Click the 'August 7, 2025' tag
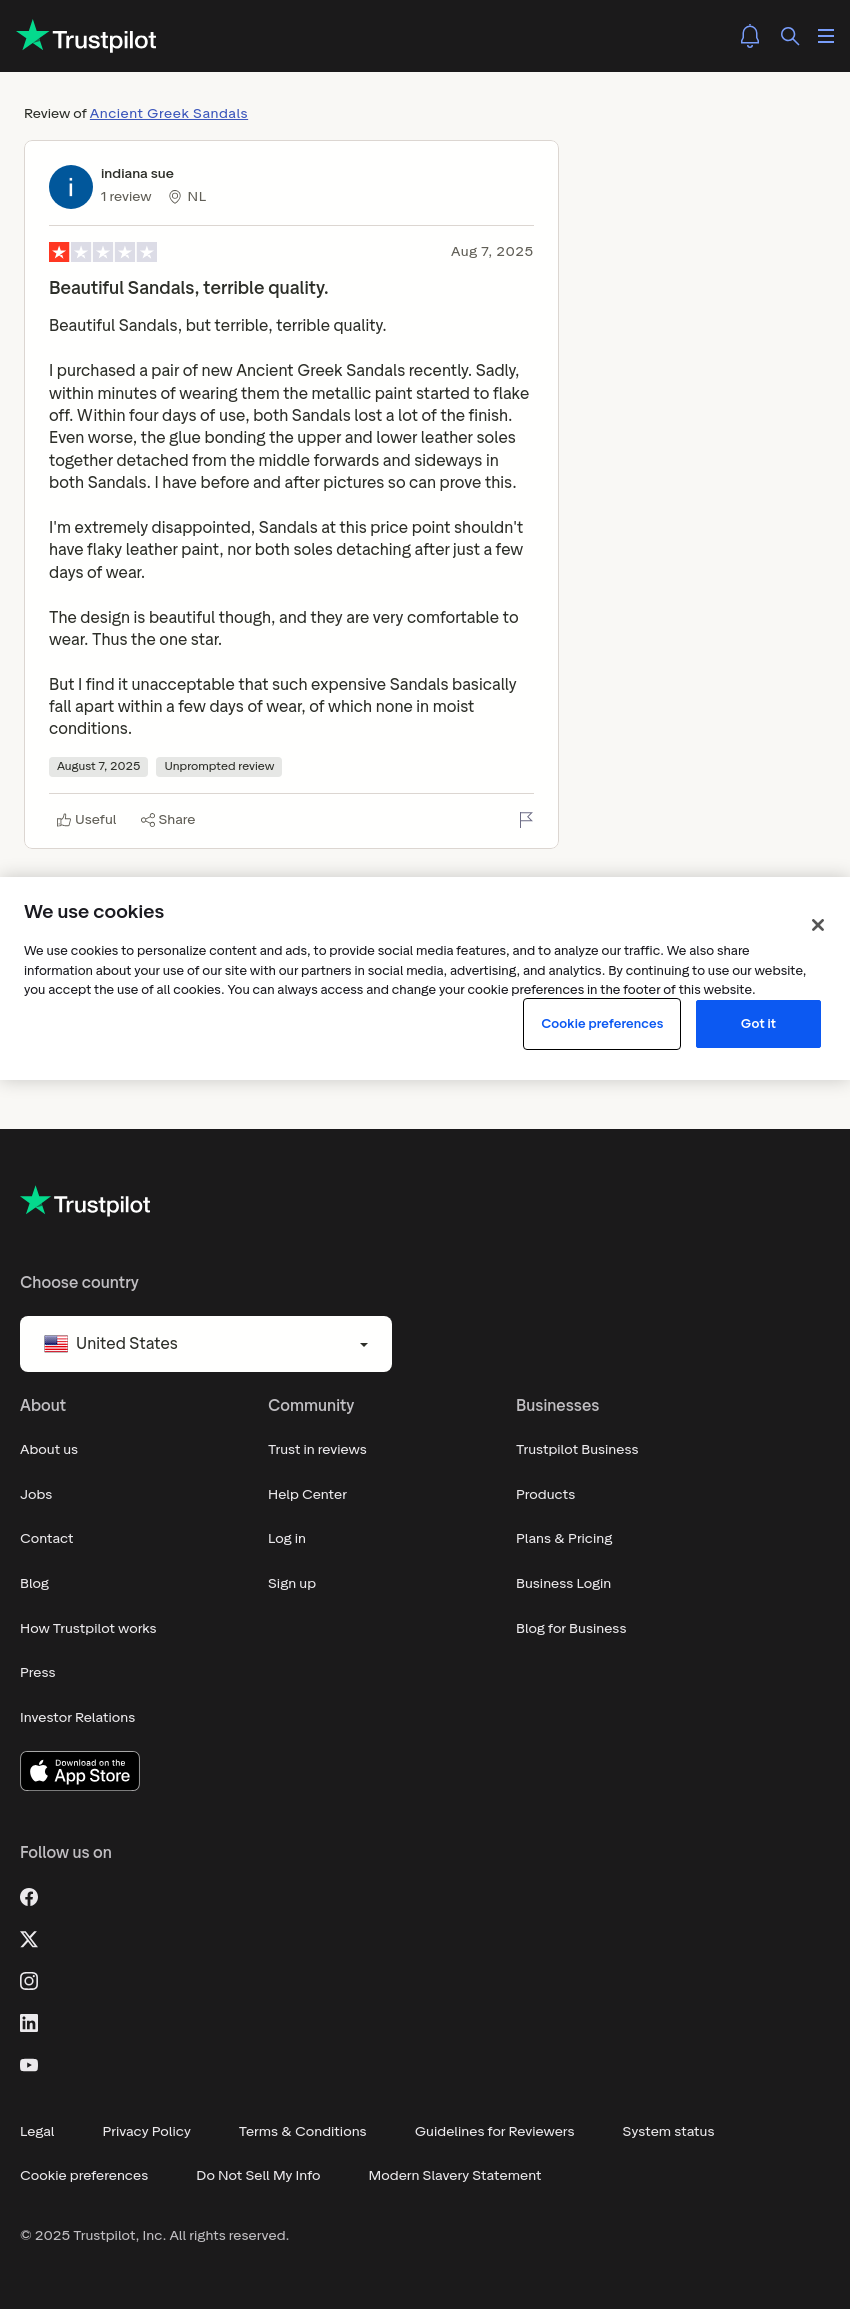 pyautogui.click(x=98, y=767)
